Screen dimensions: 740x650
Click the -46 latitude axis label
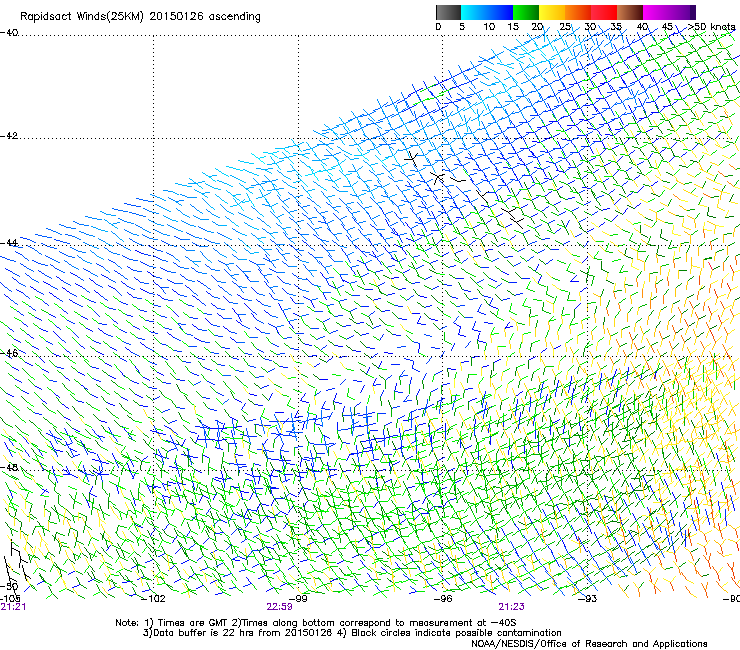pyautogui.click(x=9, y=353)
